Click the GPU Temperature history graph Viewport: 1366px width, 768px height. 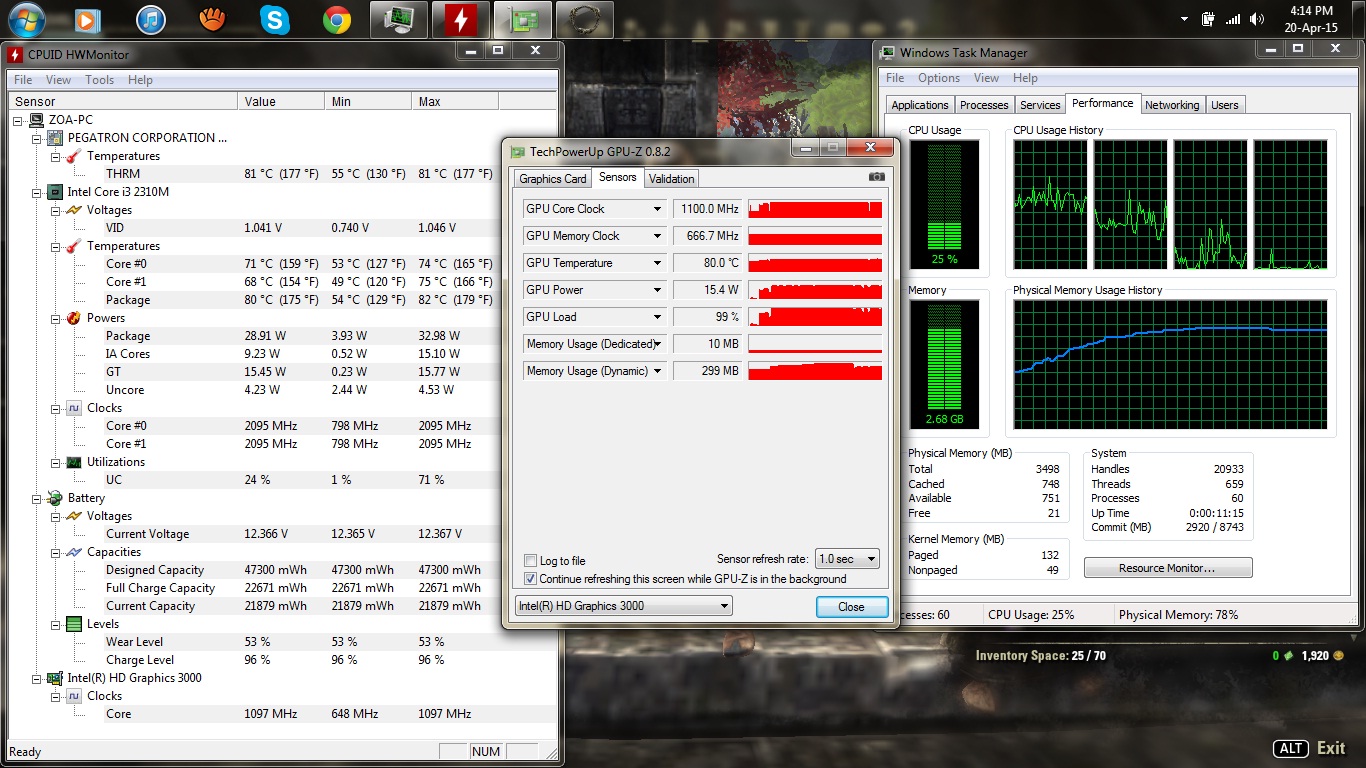tap(815, 263)
